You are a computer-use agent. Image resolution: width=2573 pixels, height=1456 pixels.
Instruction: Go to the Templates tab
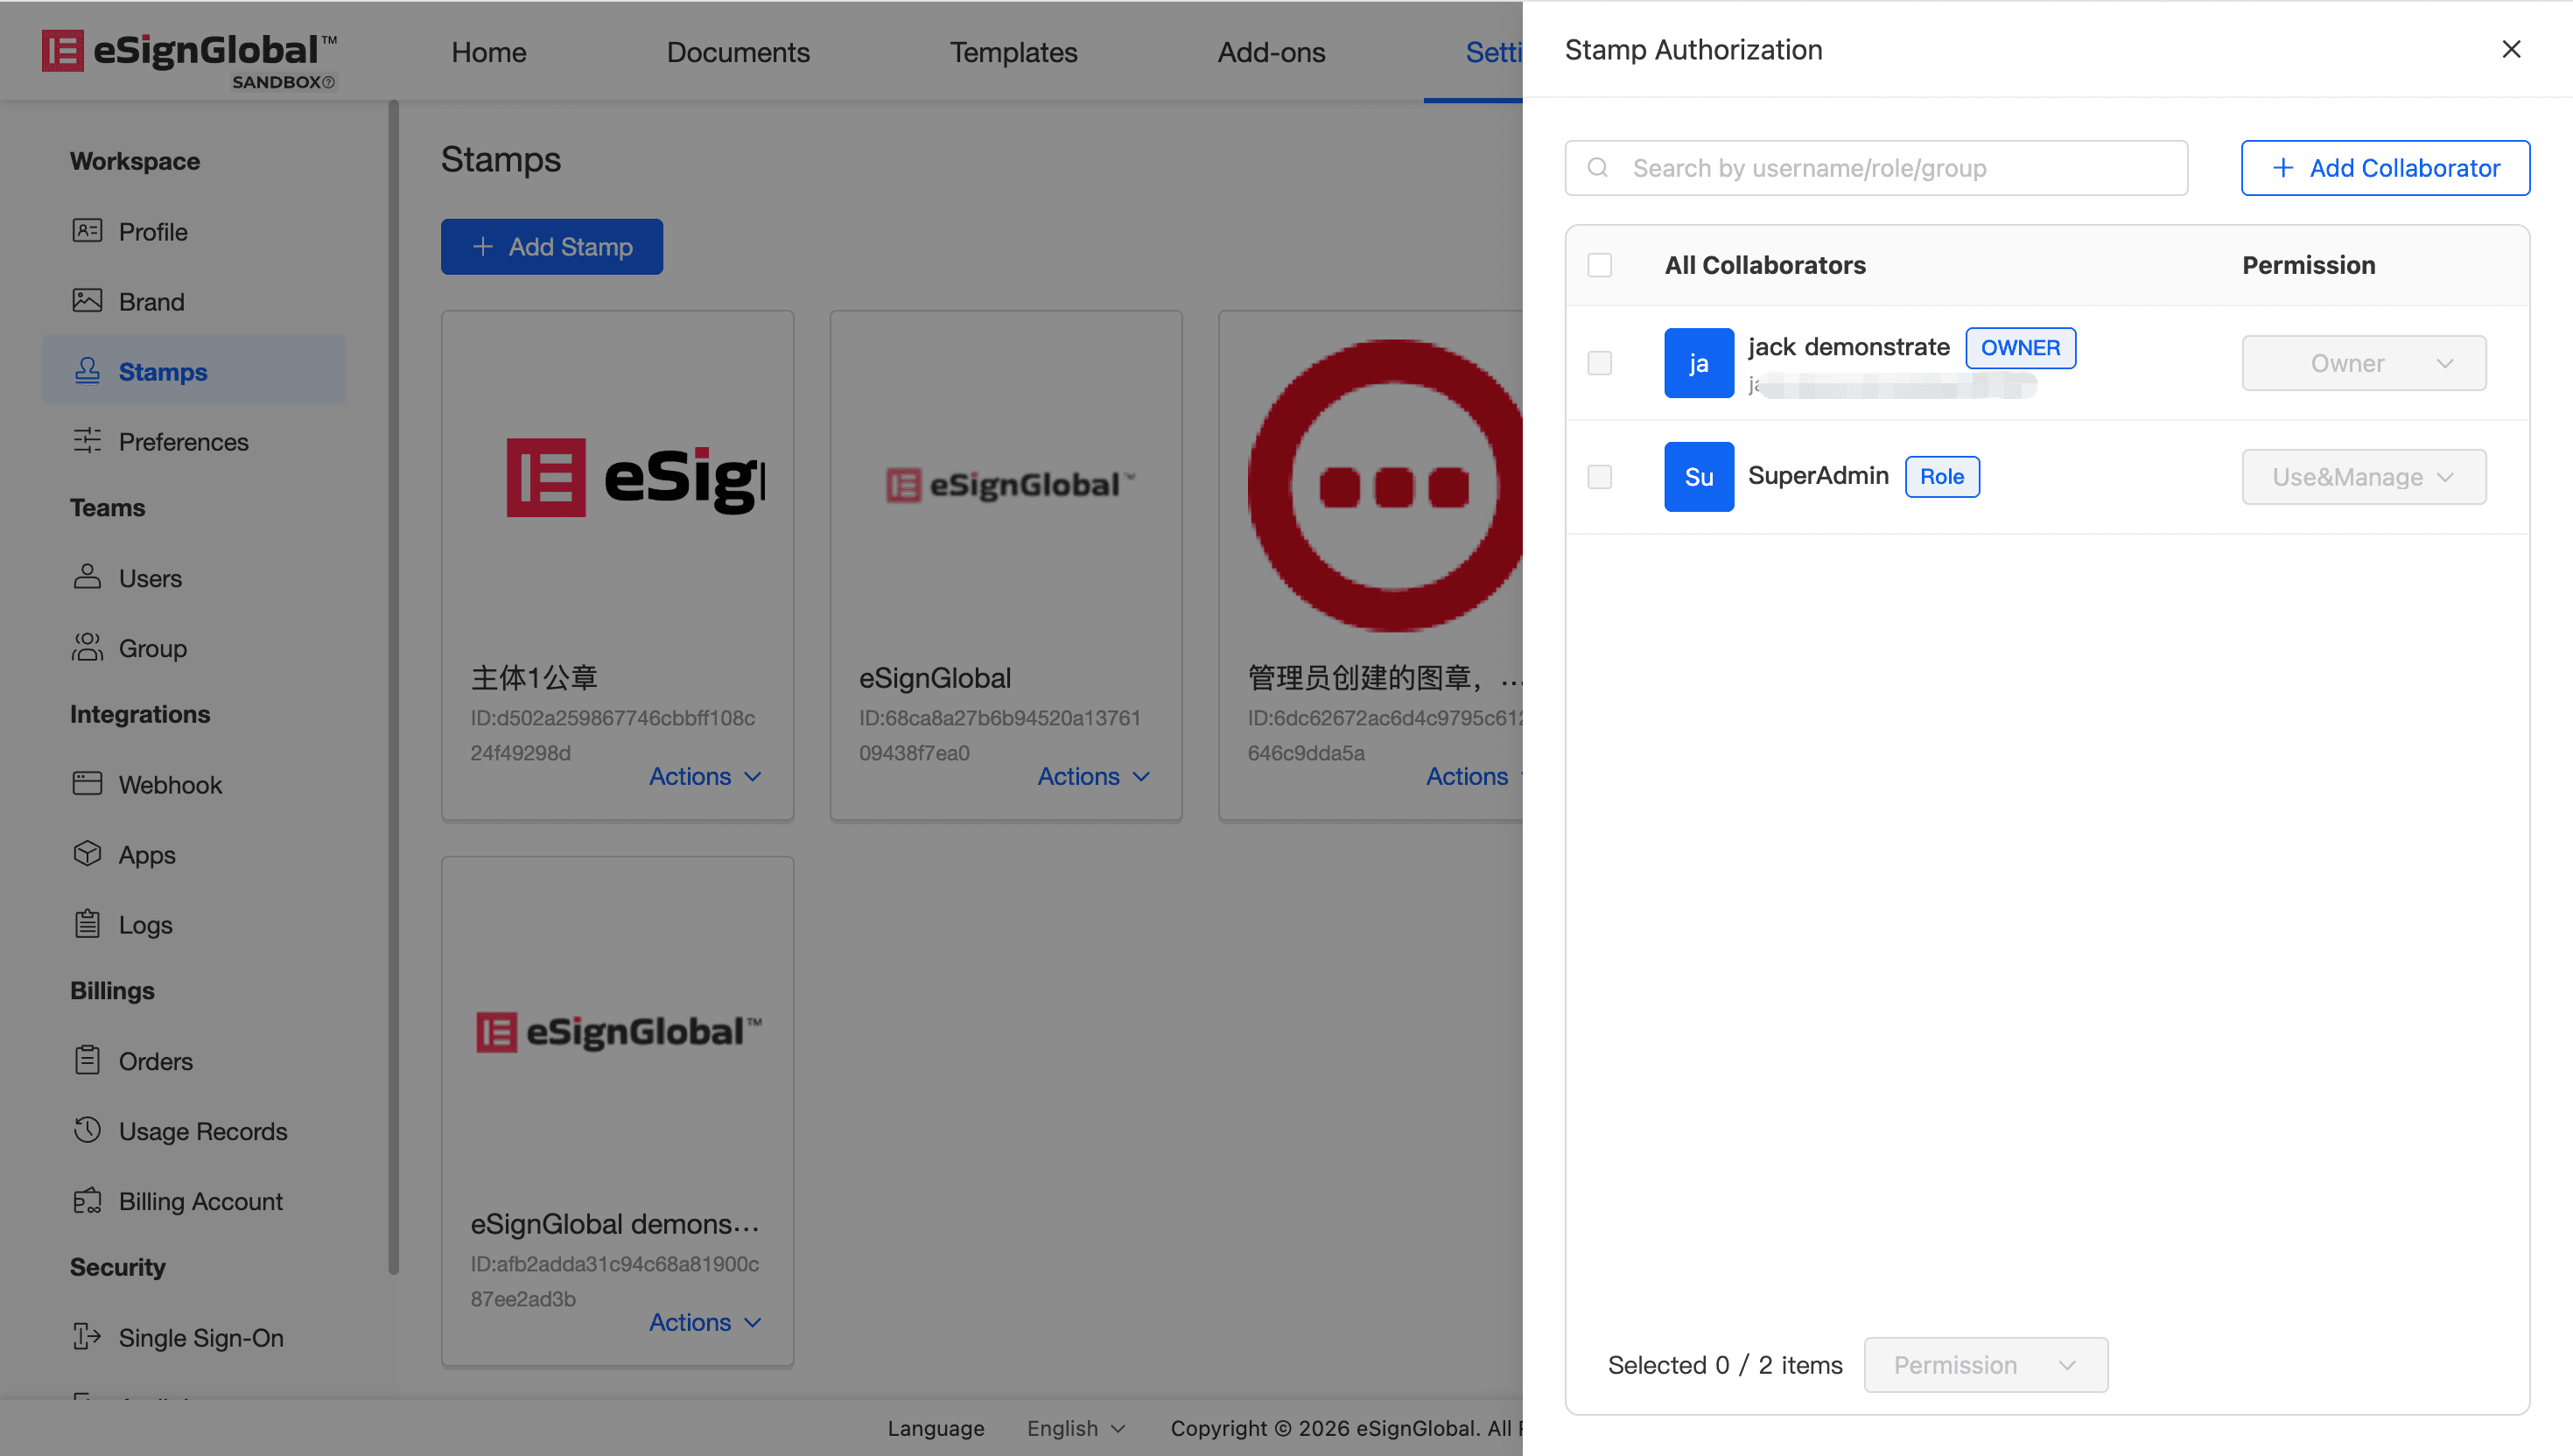1013,52
